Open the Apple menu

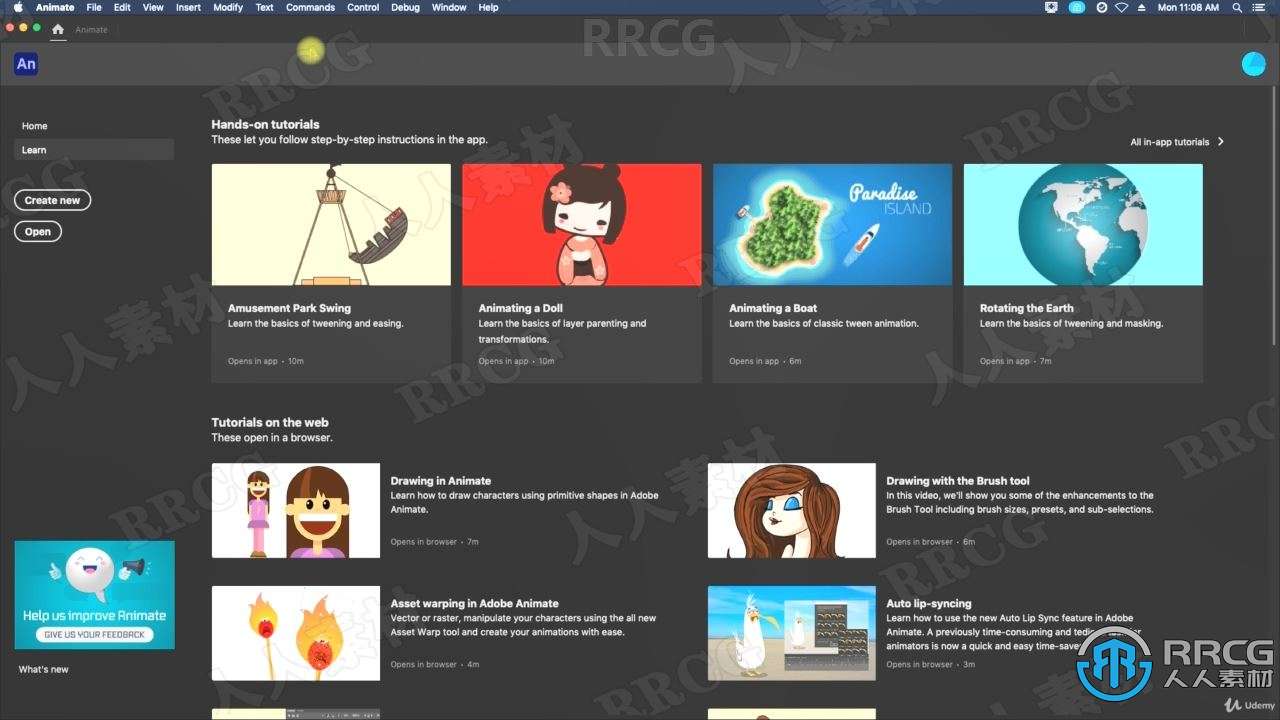tap(18, 7)
